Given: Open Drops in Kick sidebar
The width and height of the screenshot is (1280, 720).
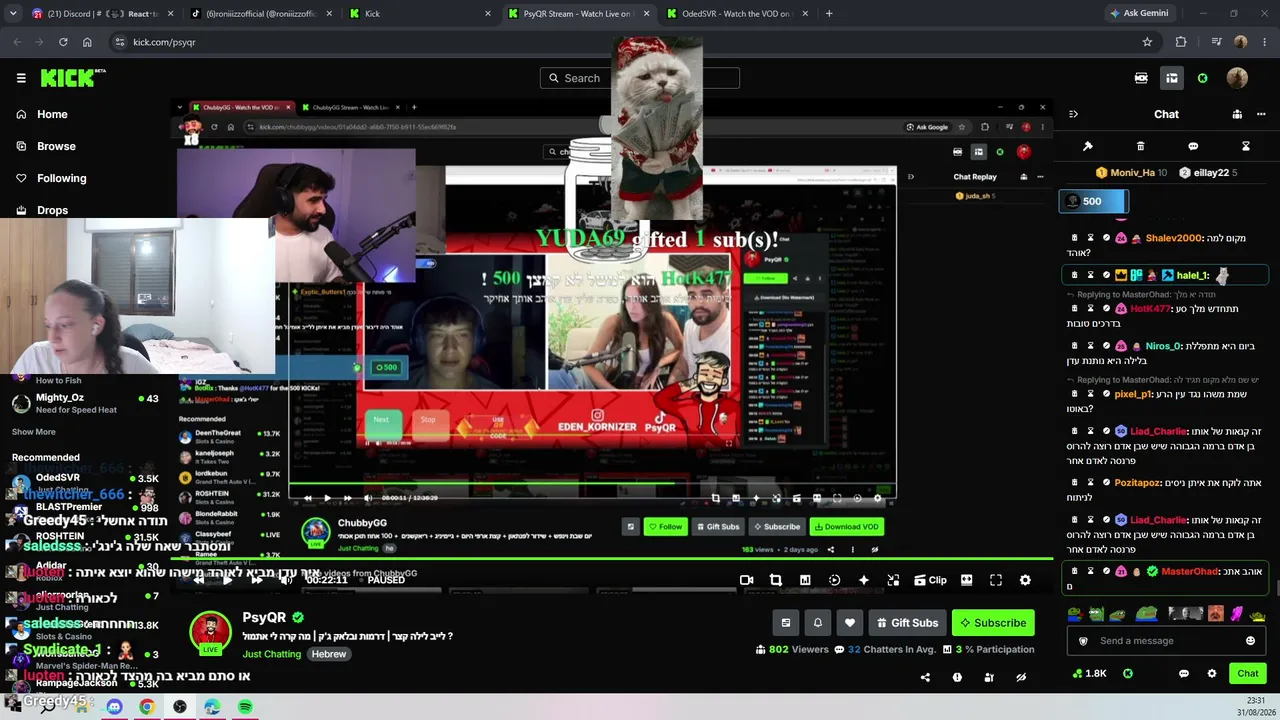Looking at the screenshot, I should 42,210.
